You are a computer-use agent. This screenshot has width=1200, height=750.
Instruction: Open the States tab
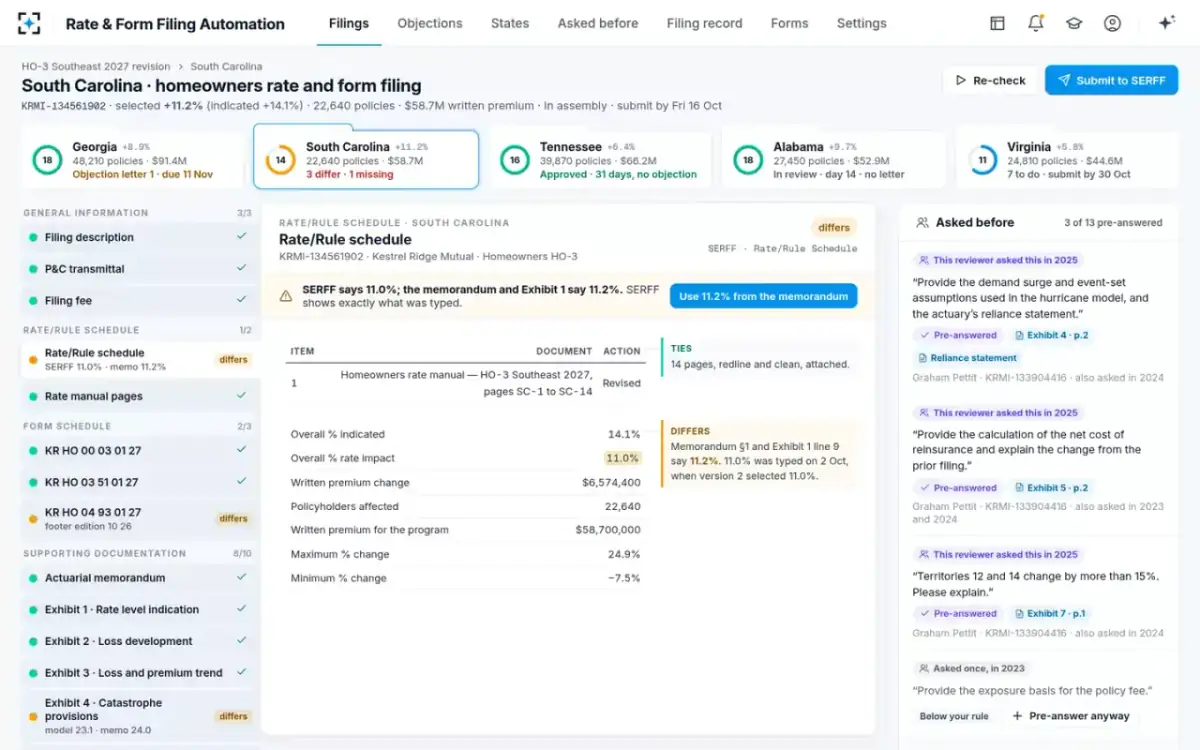tap(510, 23)
